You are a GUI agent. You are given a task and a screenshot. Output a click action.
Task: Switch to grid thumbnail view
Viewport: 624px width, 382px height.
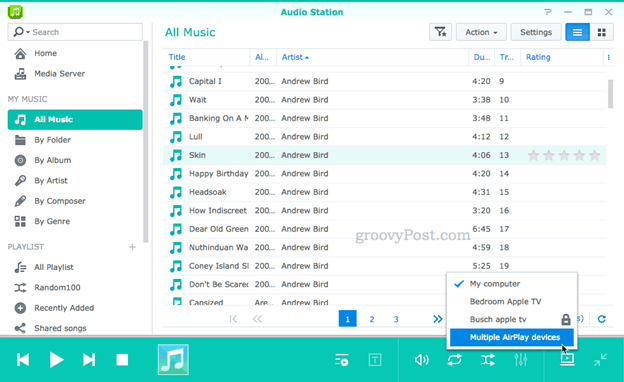(602, 32)
